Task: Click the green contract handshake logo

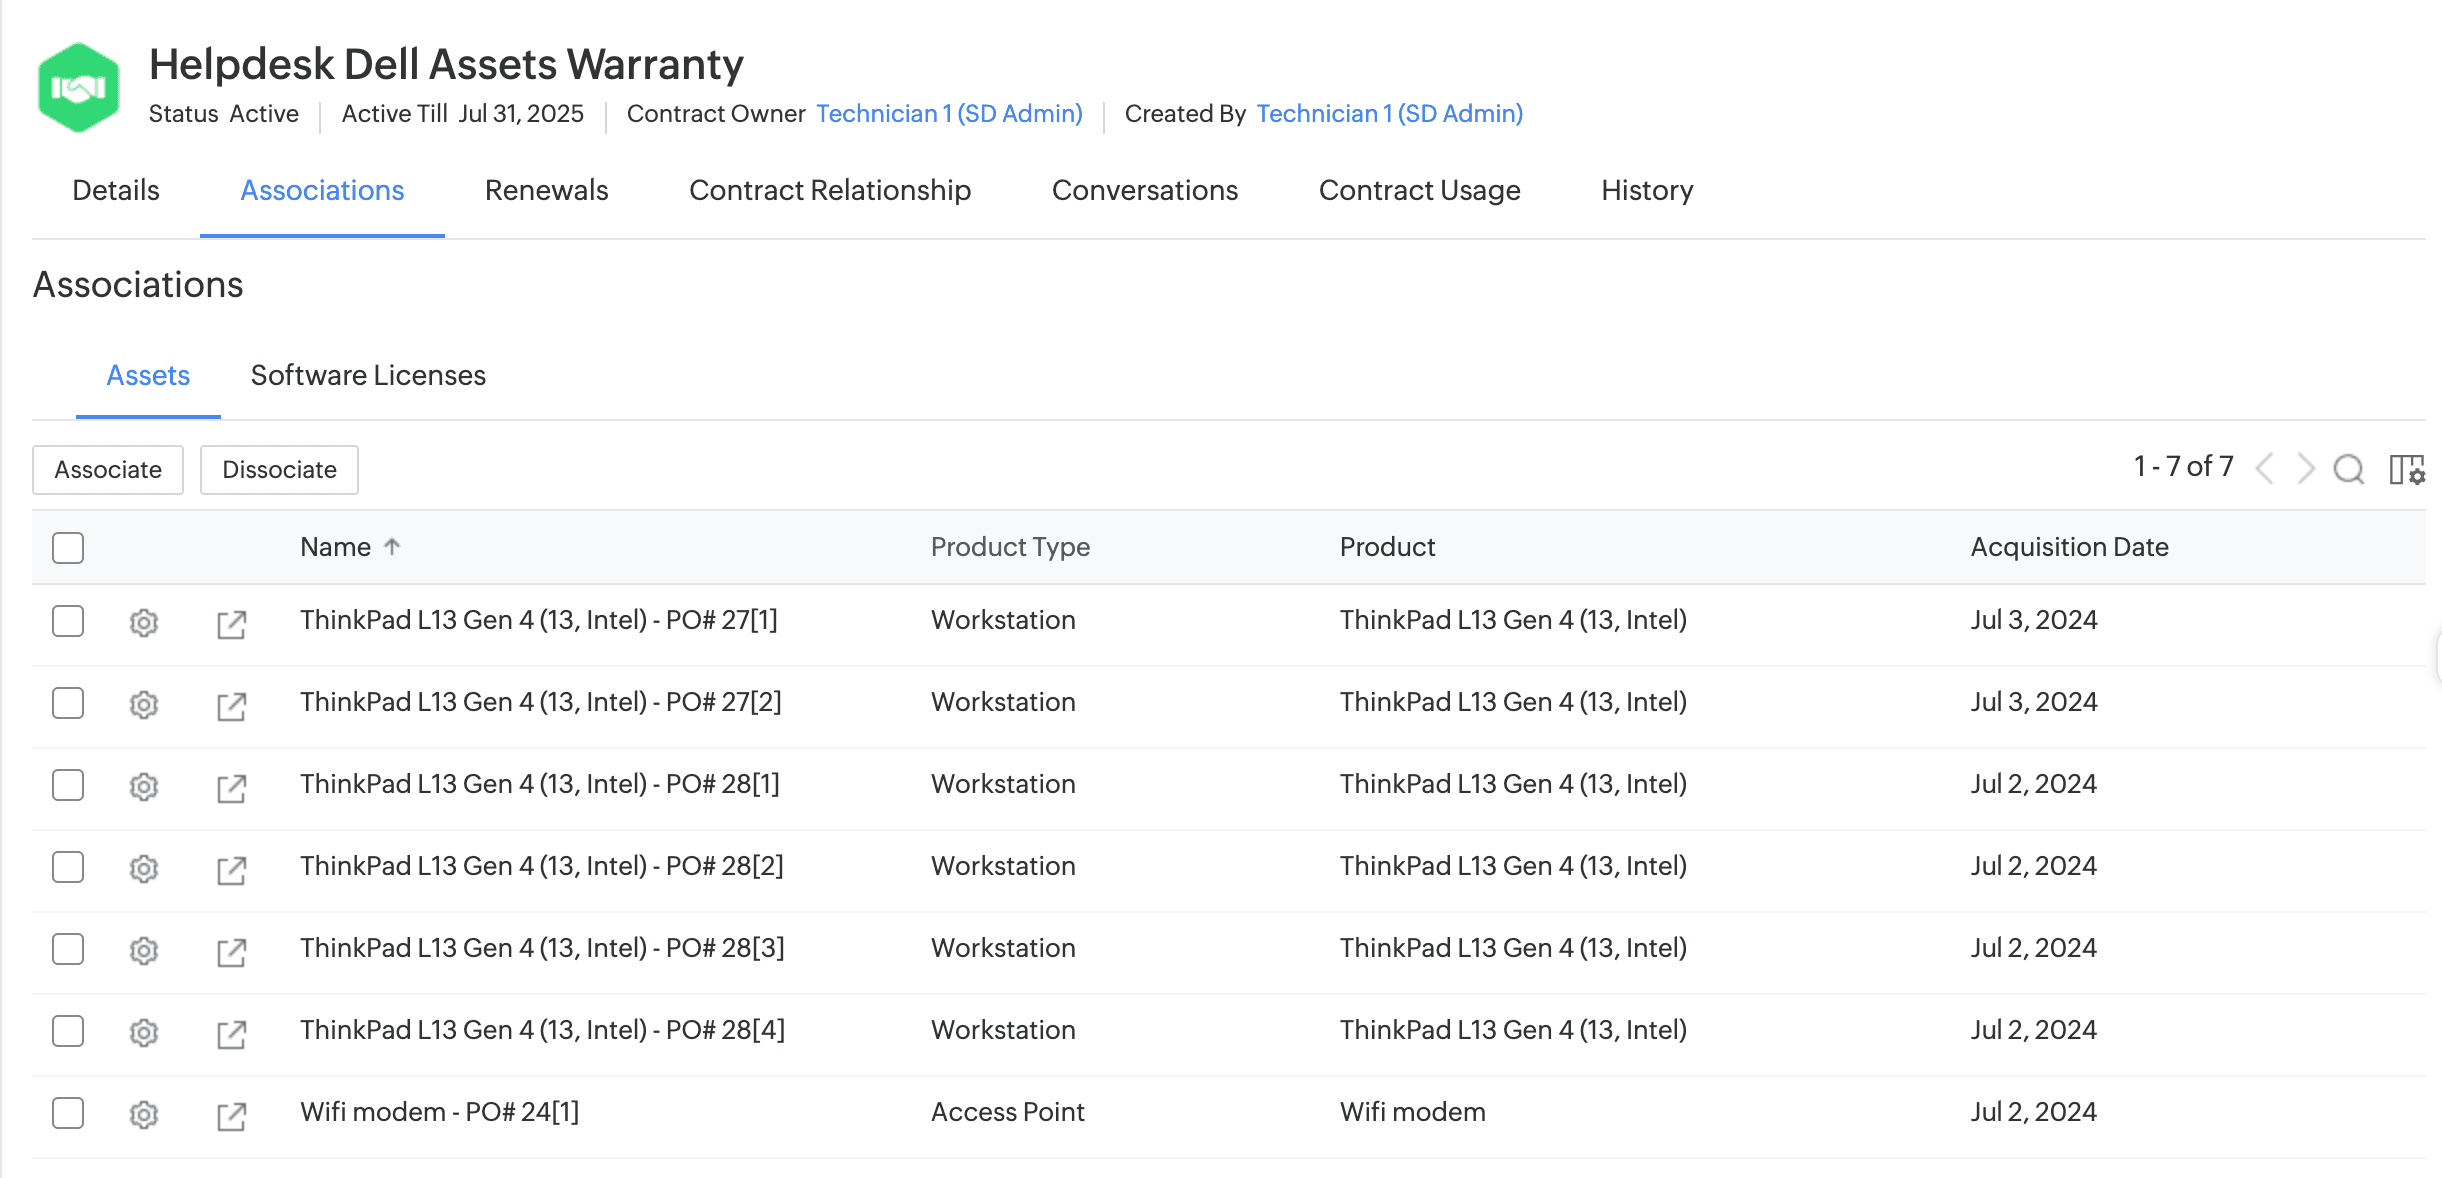Action: 78,88
